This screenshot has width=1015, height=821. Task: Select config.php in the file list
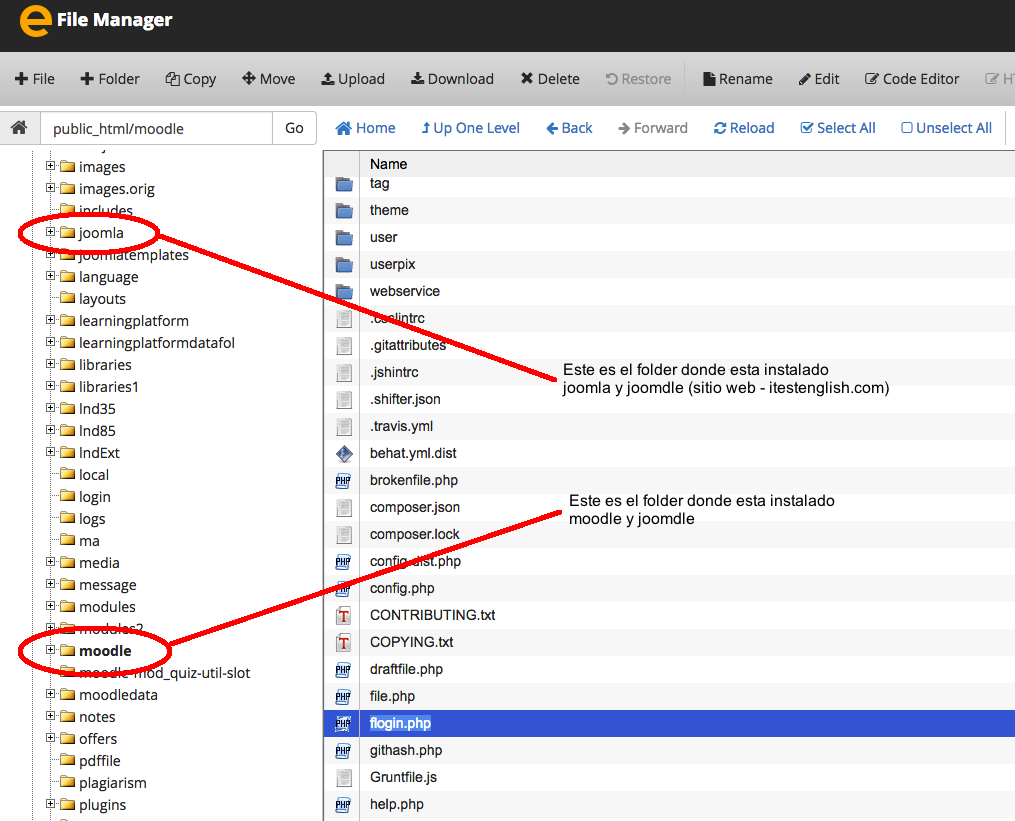click(402, 588)
